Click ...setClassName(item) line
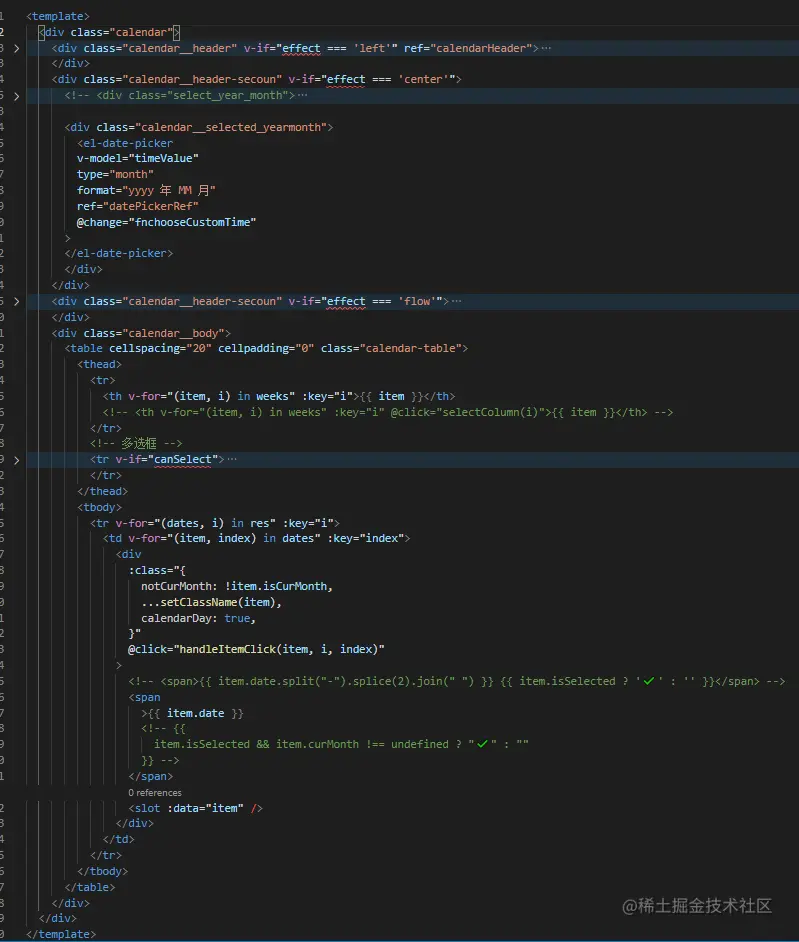The width and height of the screenshot is (799, 942). coord(211,602)
